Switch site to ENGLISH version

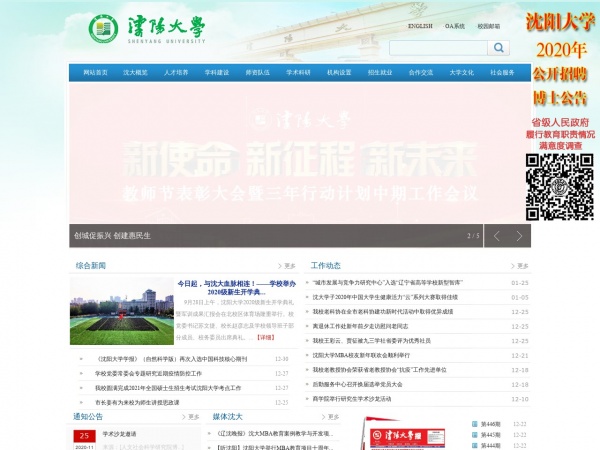[420, 26]
